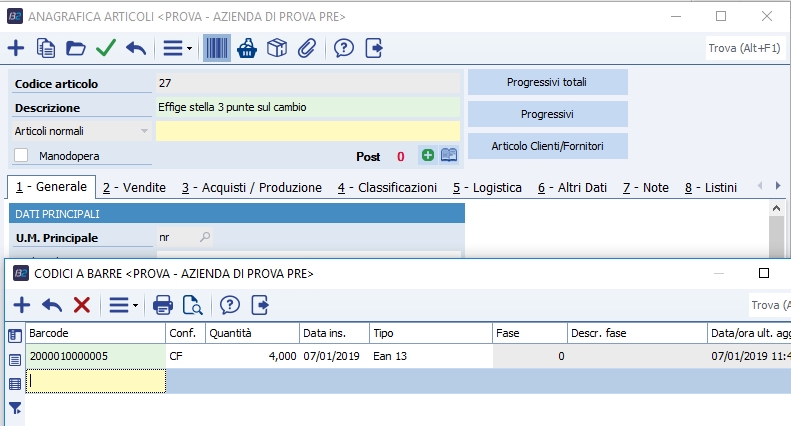
Task: Click the Help question mark in Codici a Barre
Action: click(x=230, y=305)
